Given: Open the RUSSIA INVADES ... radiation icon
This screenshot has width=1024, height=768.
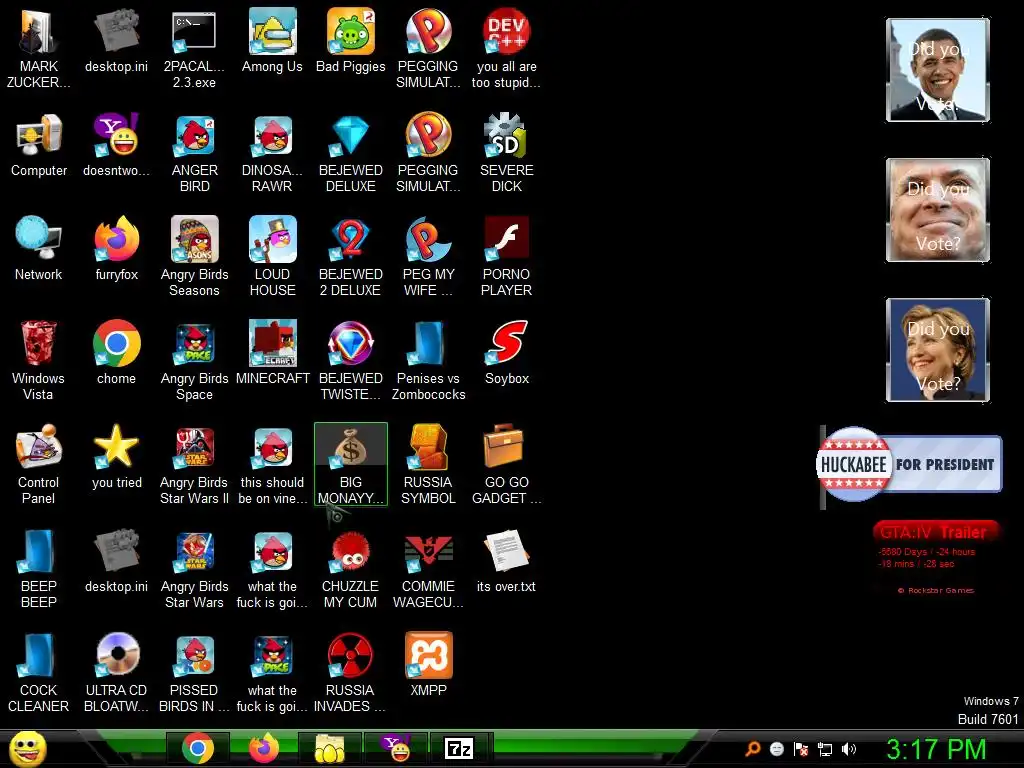Looking at the screenshot, I should click(350, 673).
